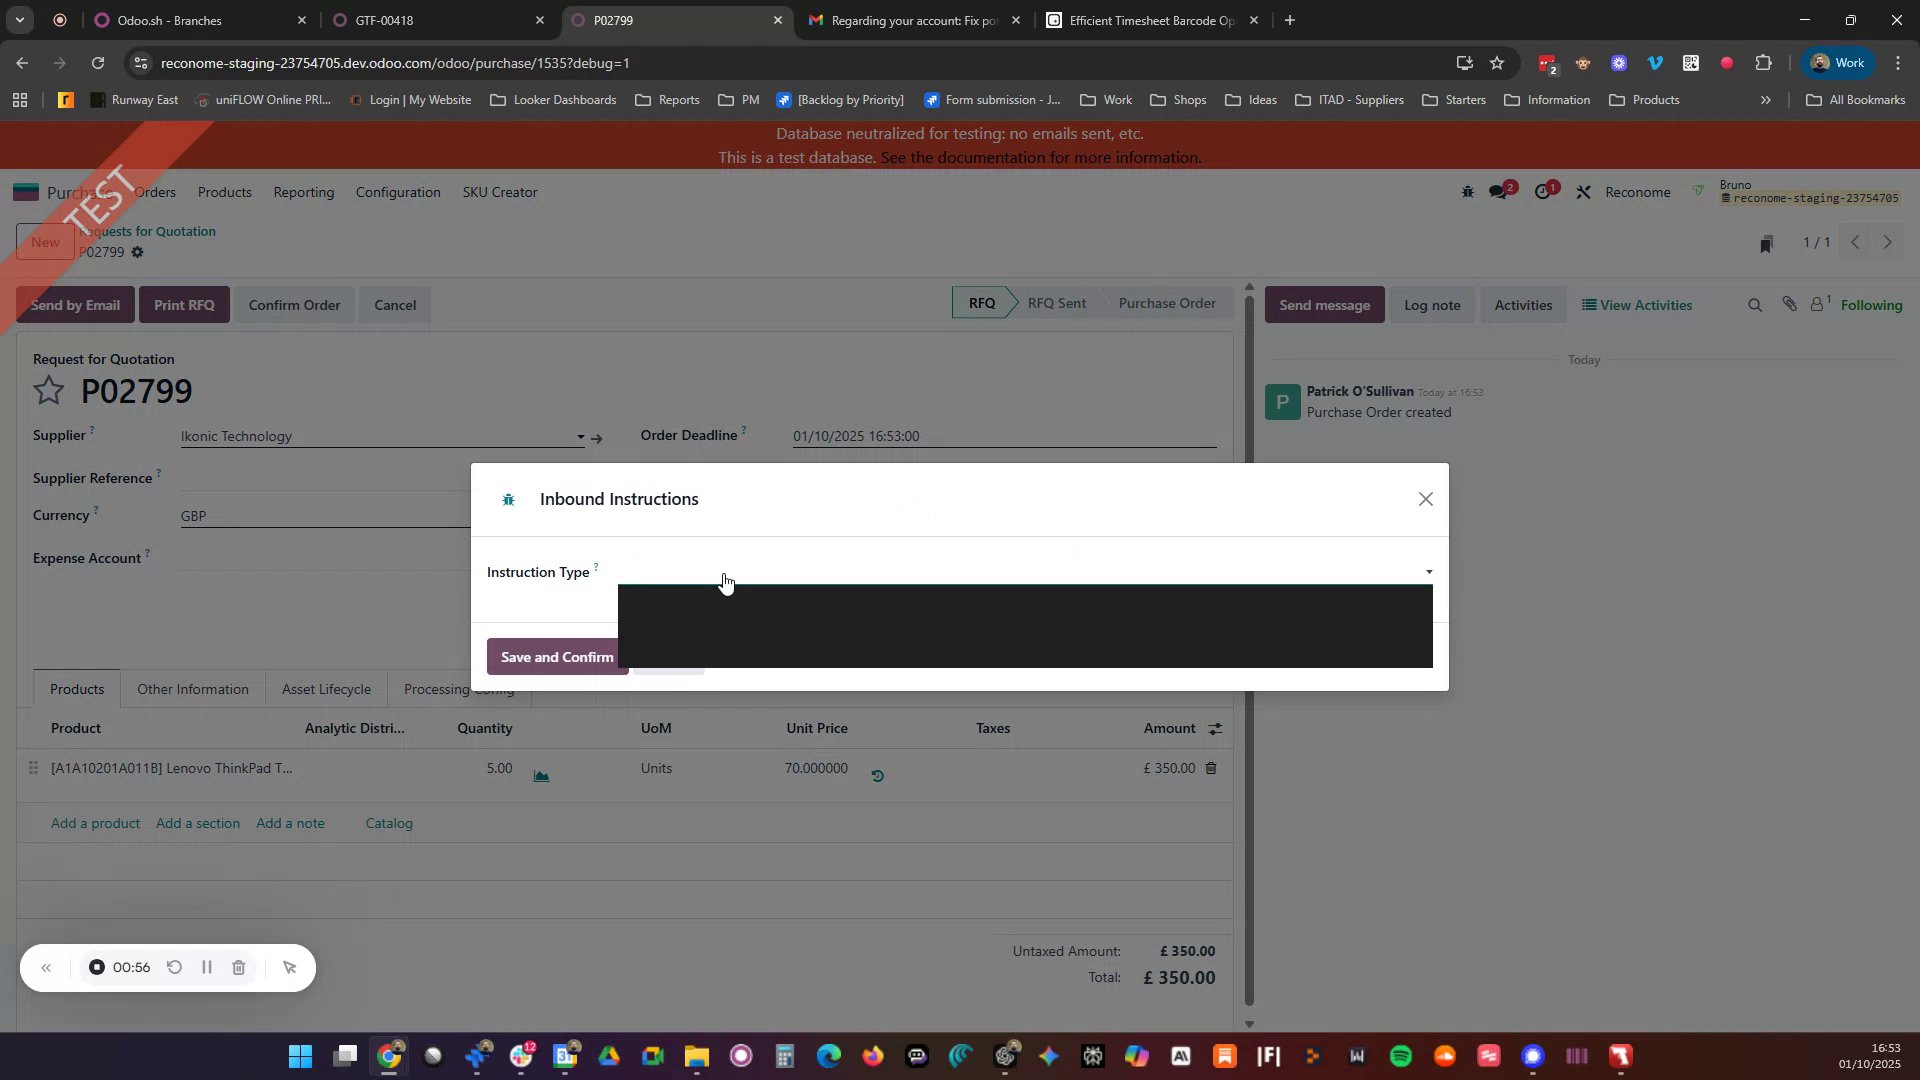Open the bug report debug icon
Screen dimensions: 1920x1080
(1467, 191)
